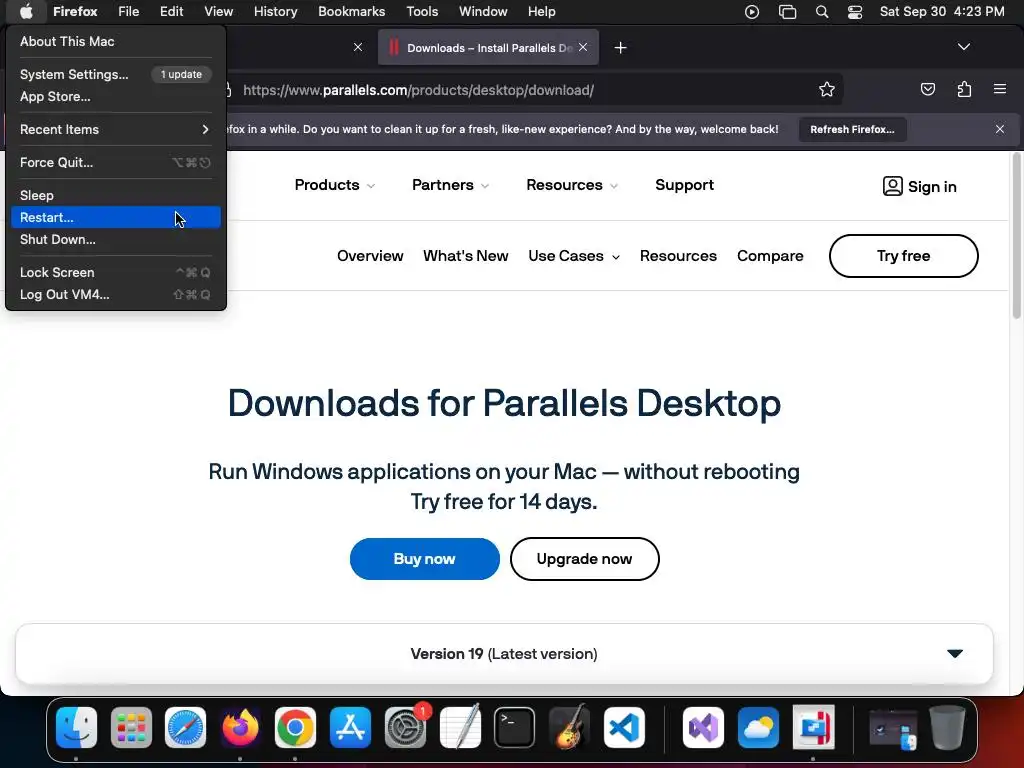This screenshot has width=1024, height=768.
Task: Launch Visual Studio Code from the Dock
Action: click(624, 727)
